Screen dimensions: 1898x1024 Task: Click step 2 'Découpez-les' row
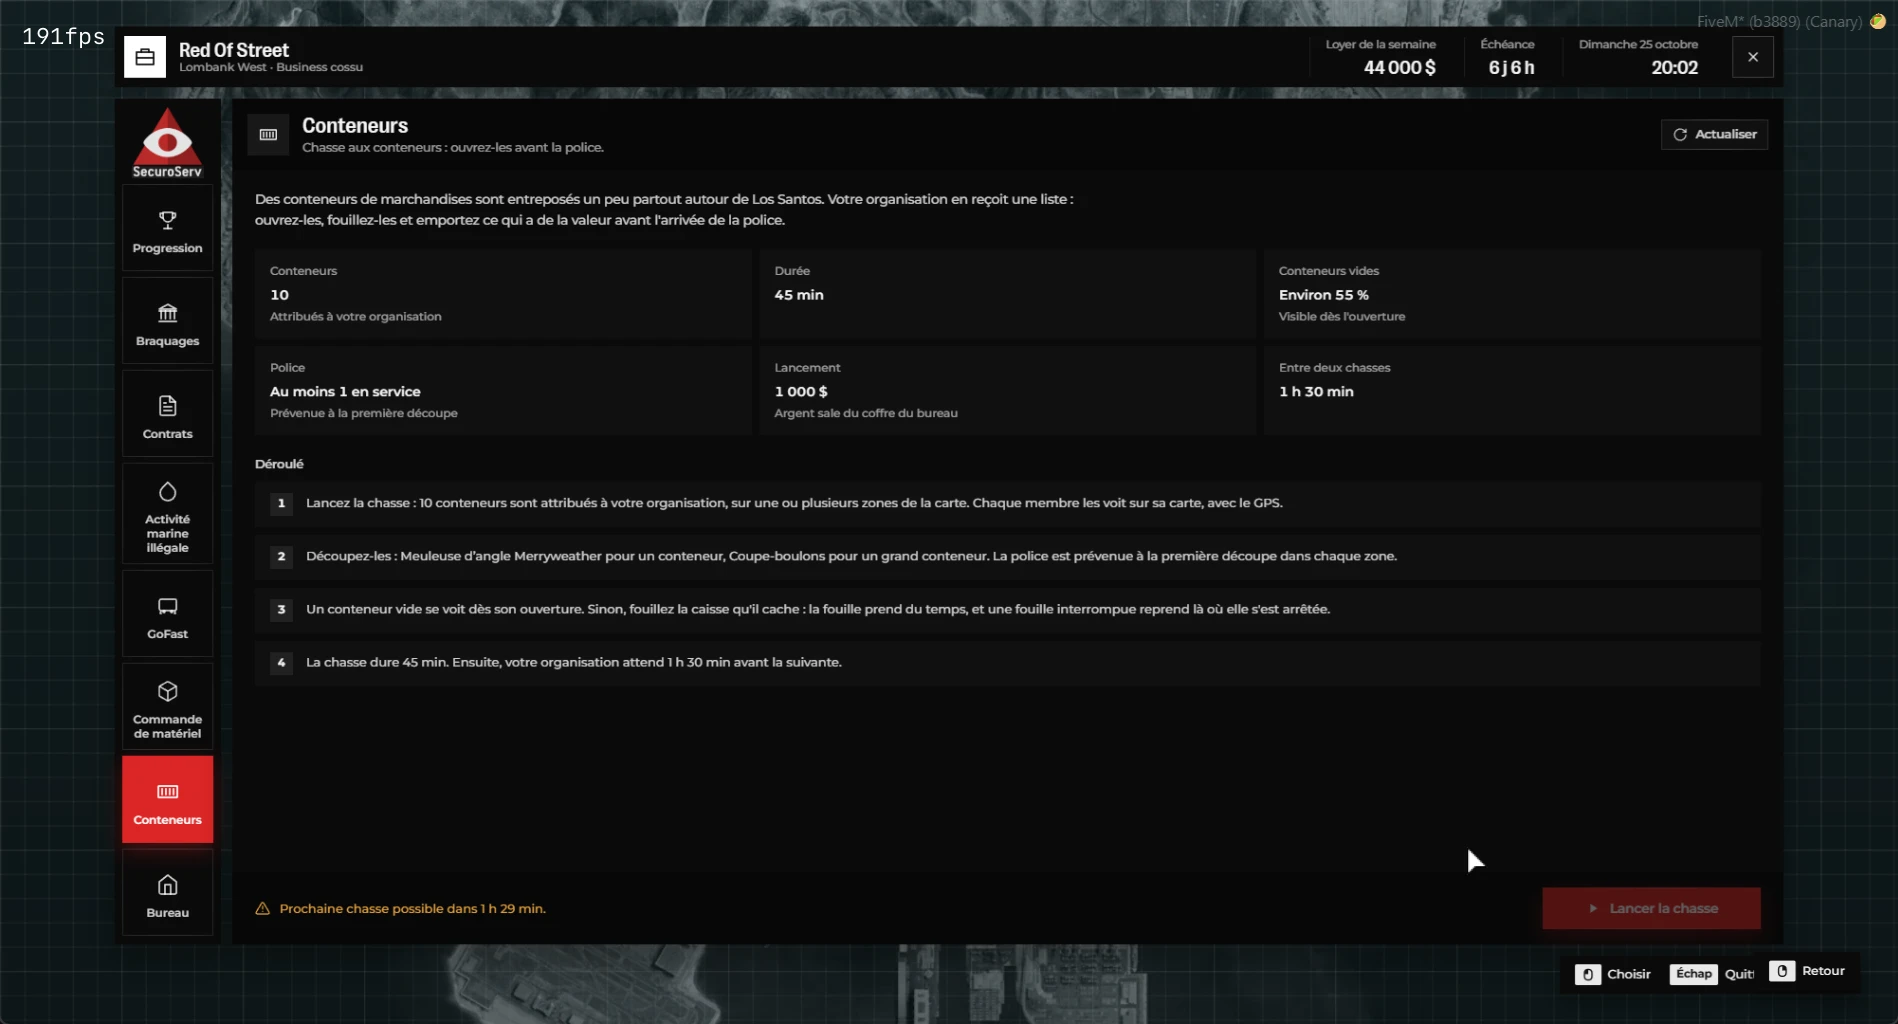(x=1007, y=556)
